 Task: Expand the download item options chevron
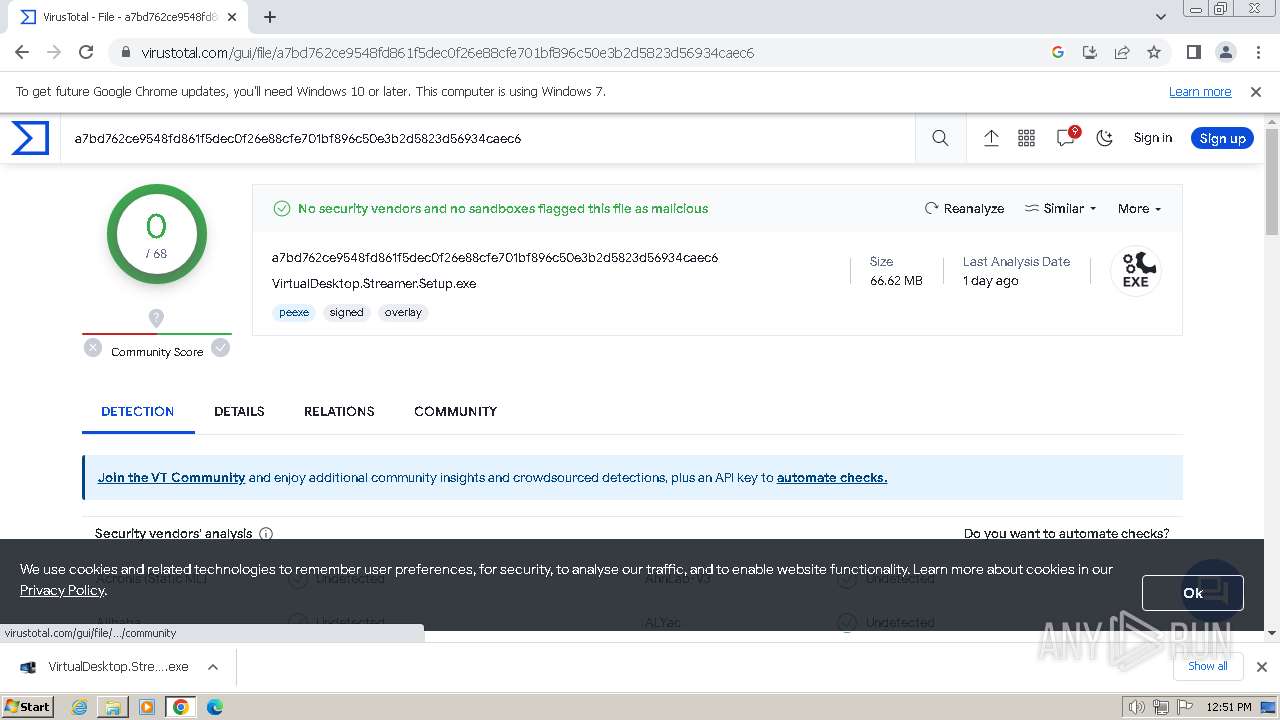213,667
